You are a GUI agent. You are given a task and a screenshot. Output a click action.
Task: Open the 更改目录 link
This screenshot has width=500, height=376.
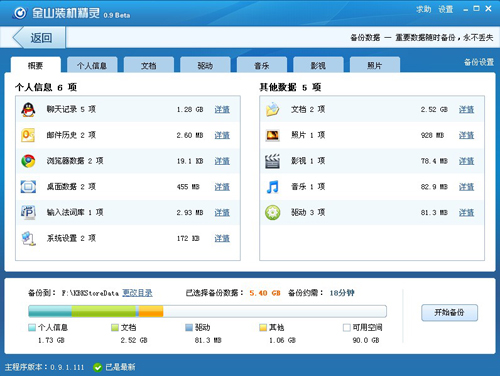(137, 293)
